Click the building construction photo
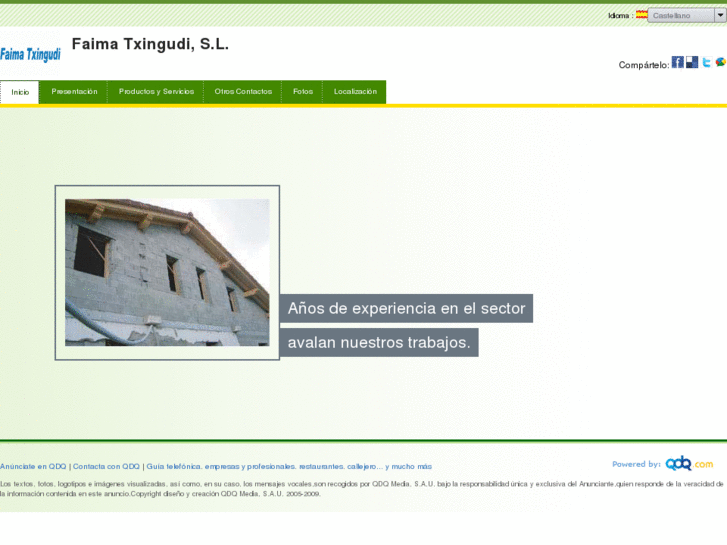Screen dimensions: 727x545 [167, 272]
